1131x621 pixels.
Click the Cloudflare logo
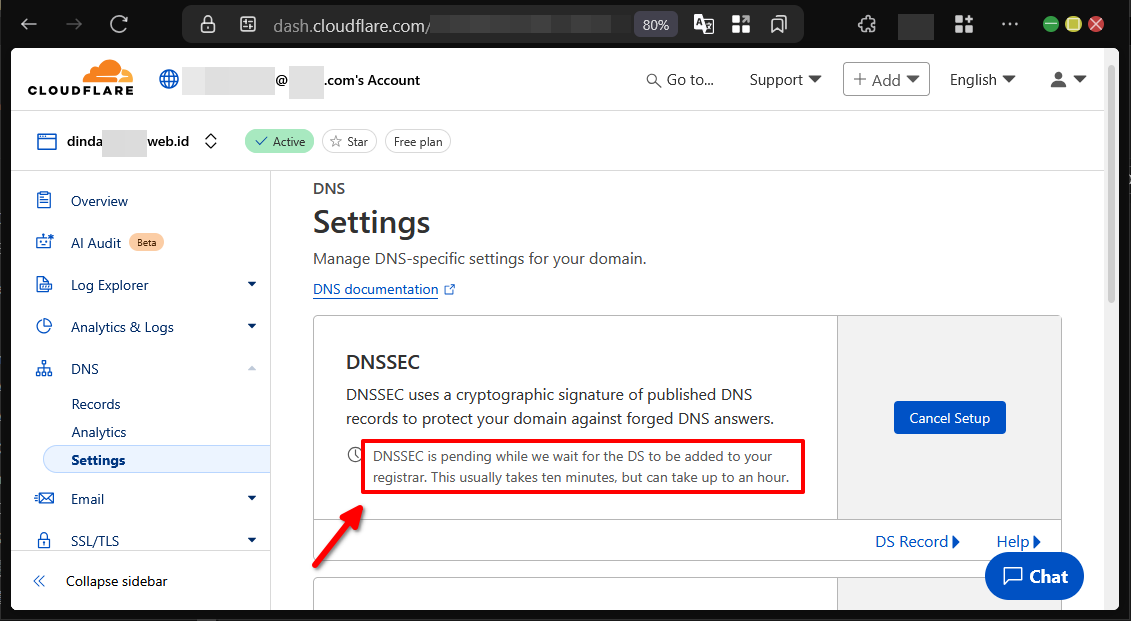(81, 78)
